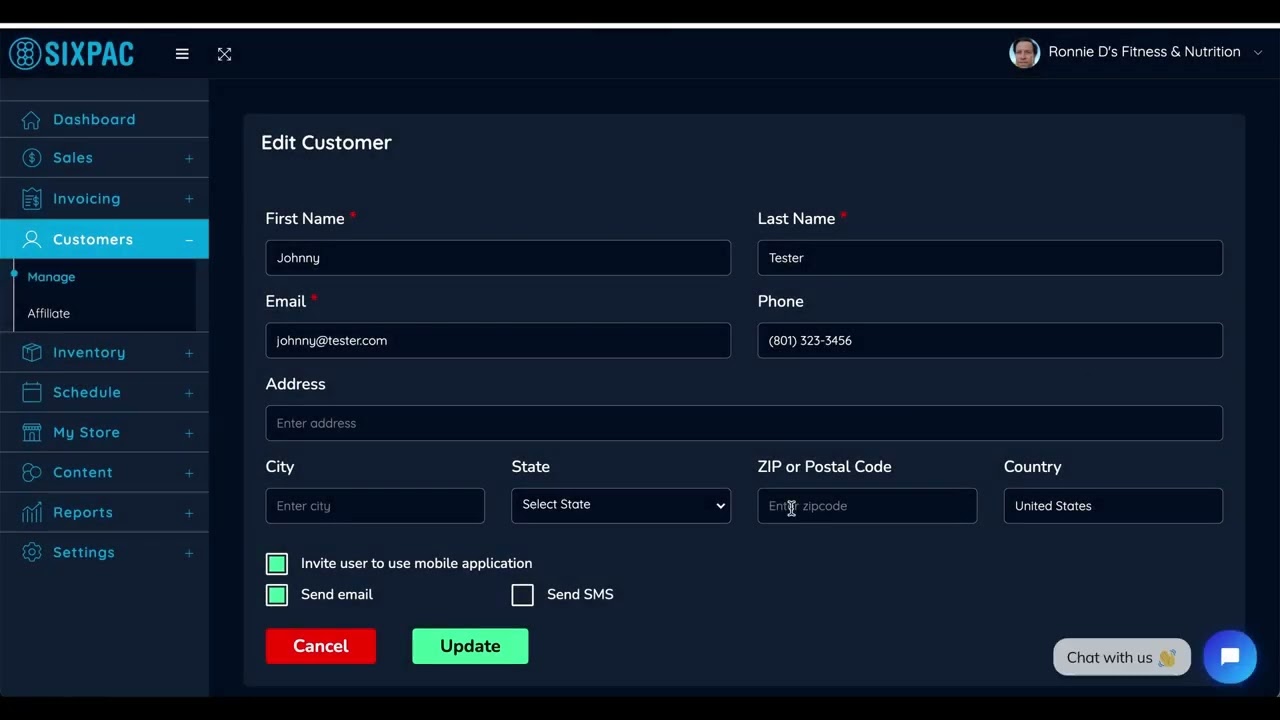
Task: Click the Email input field
Action: pos(498,340)
